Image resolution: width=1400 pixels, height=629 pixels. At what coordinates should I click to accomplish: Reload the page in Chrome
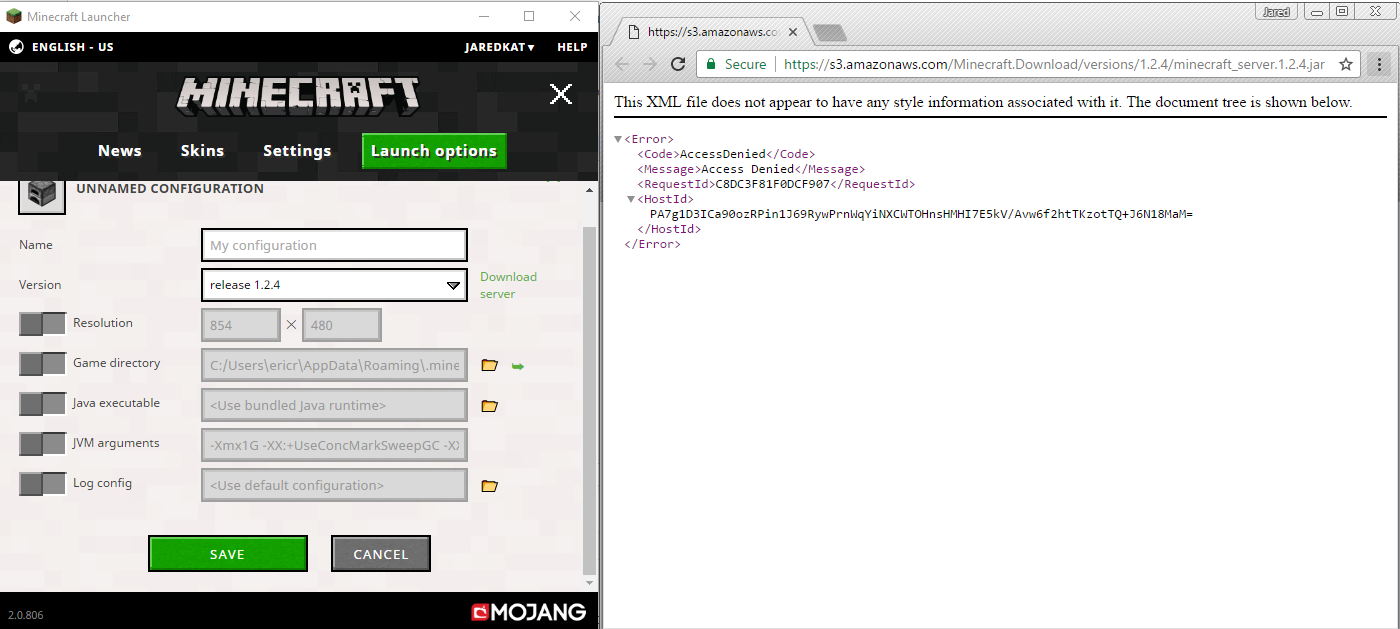(x=678, y=64)
